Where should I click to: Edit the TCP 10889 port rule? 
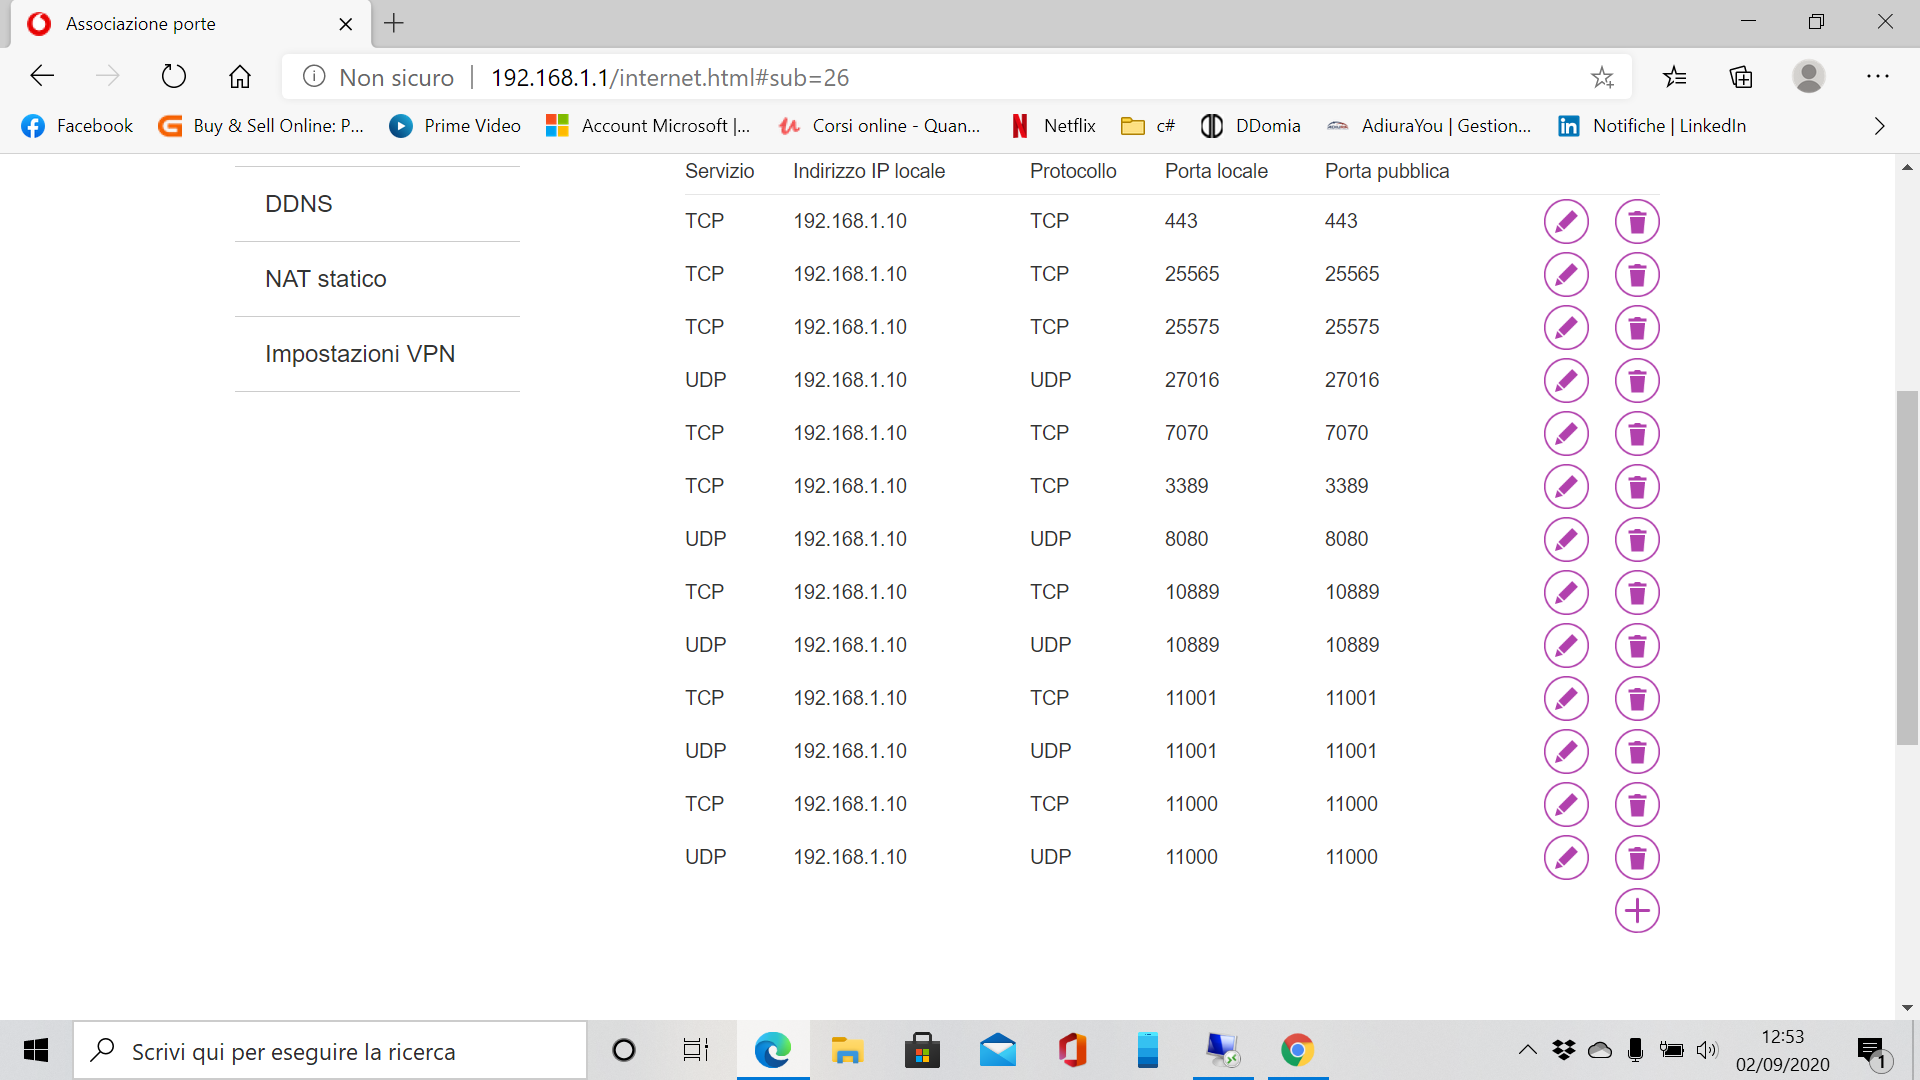1566,592
